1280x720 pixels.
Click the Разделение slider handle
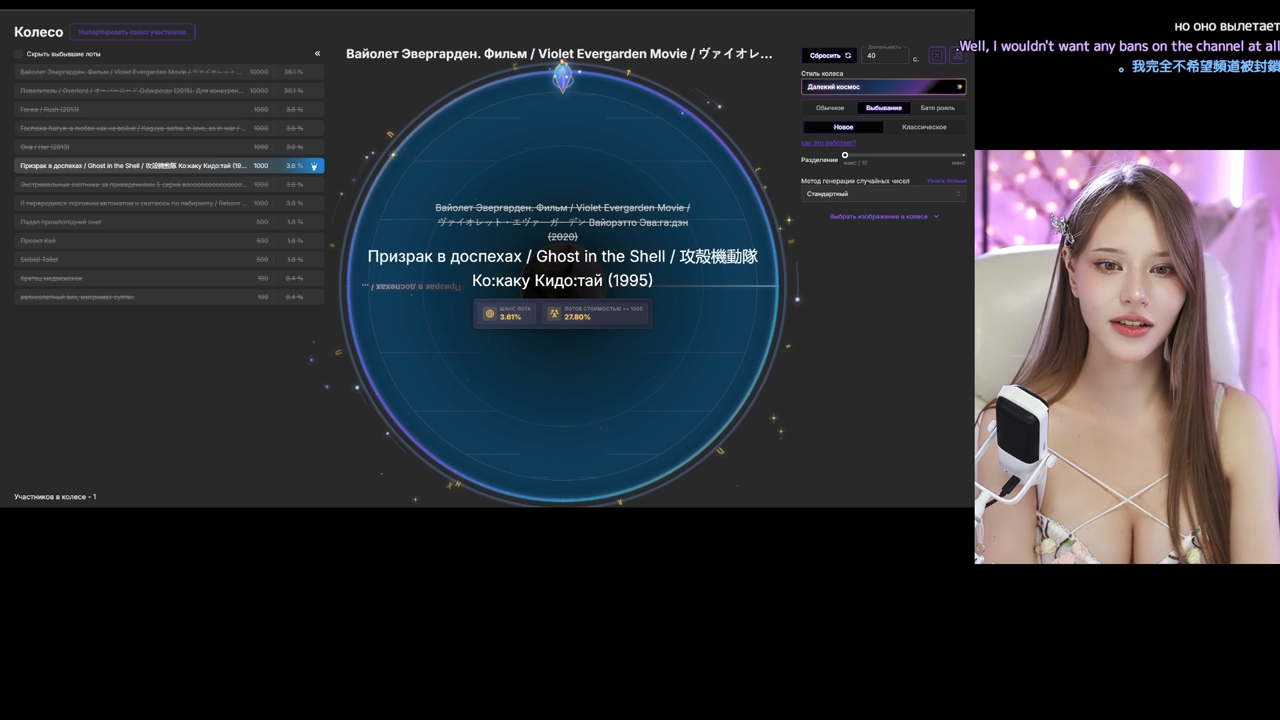(x=845, y=155)
